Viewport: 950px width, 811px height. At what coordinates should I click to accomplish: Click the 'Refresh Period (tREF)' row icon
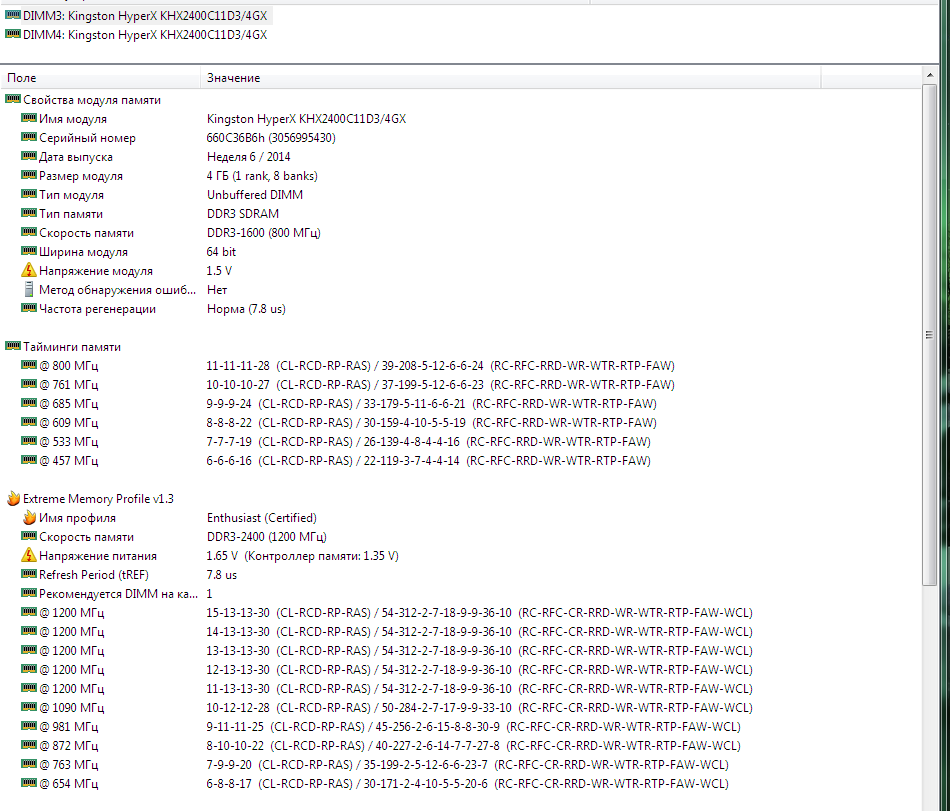click(x=28, y=574)
